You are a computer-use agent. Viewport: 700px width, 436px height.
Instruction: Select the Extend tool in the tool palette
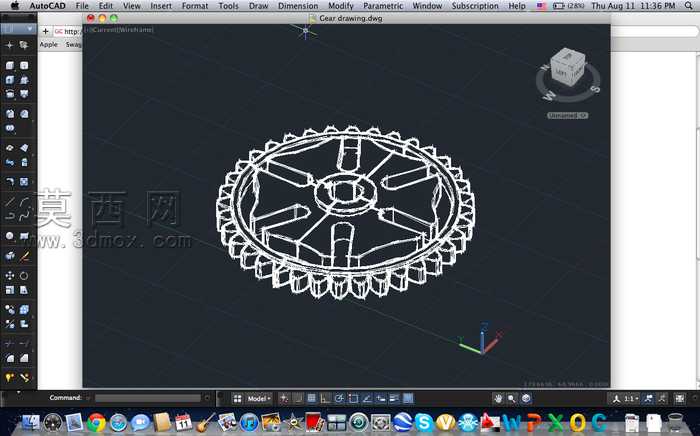pos(24,343)
